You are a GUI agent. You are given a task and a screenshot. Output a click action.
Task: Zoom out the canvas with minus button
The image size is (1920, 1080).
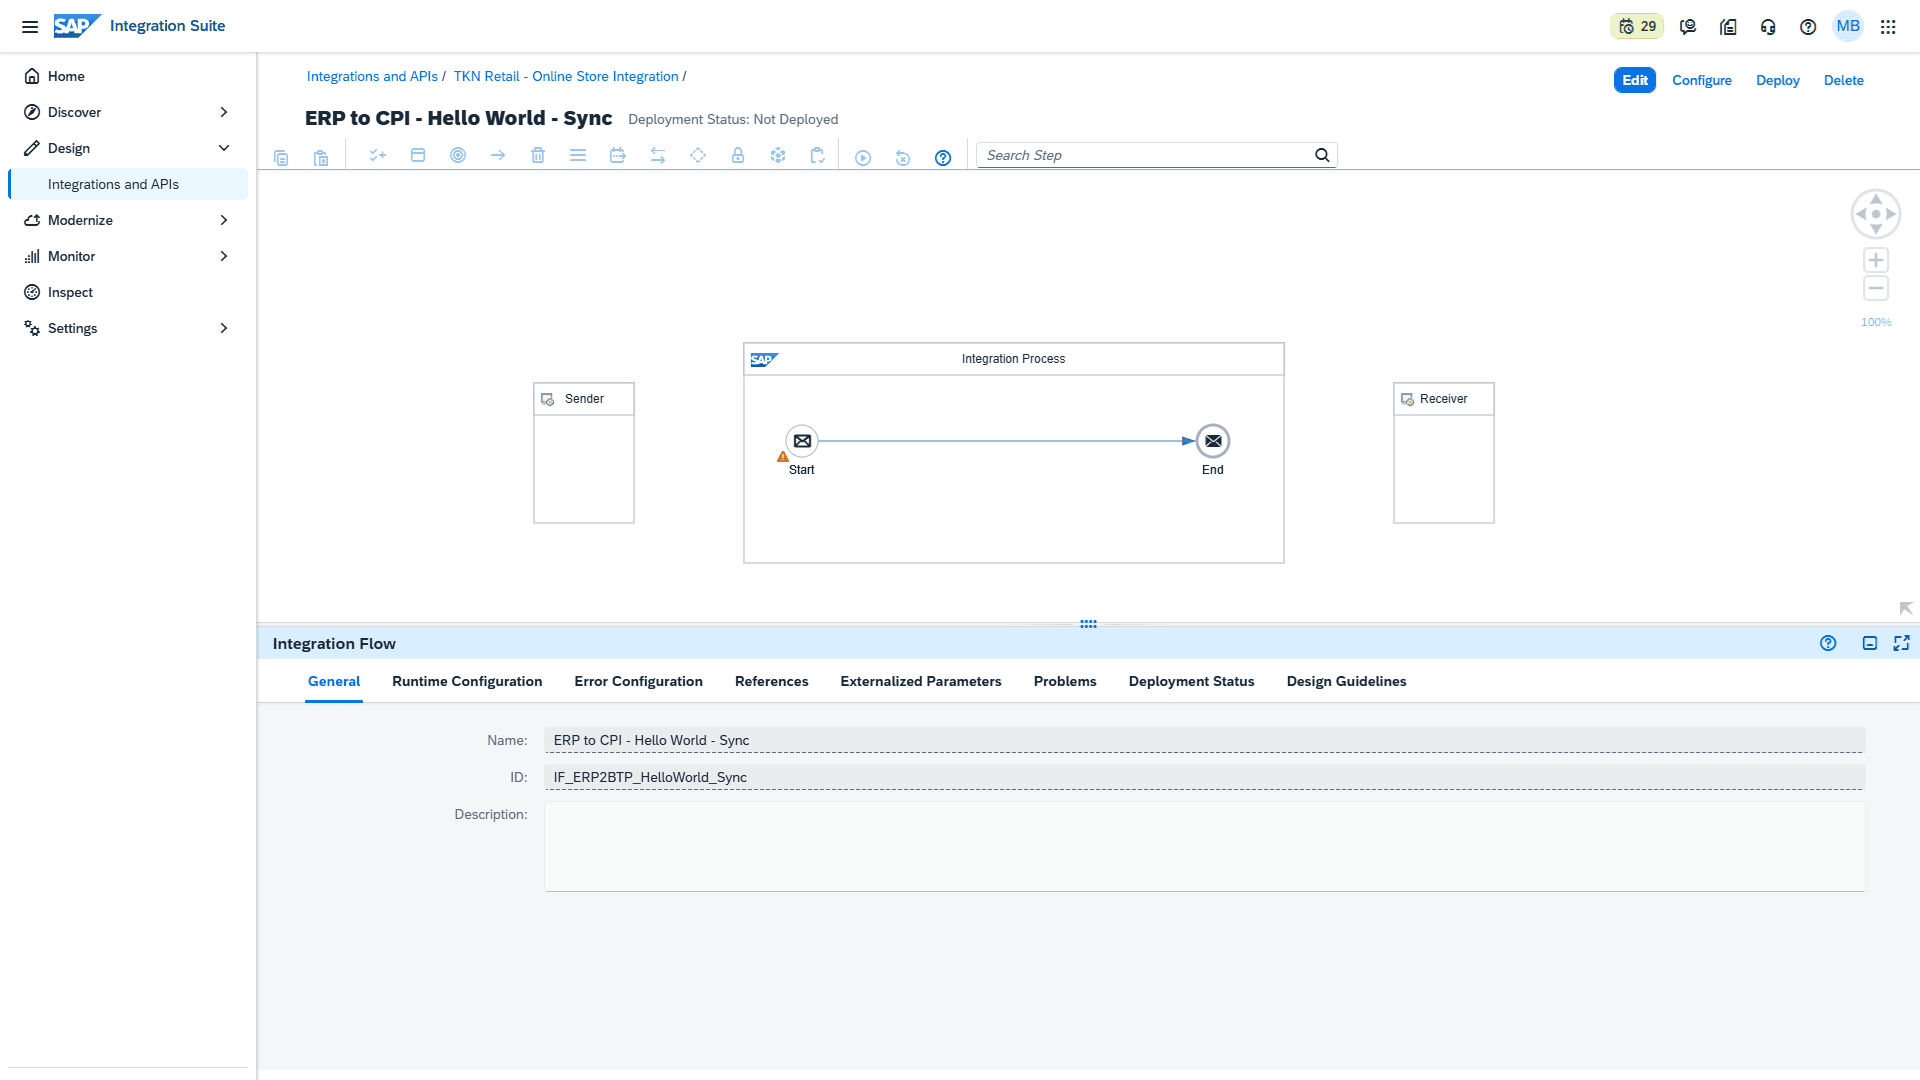click(1876, 289)
